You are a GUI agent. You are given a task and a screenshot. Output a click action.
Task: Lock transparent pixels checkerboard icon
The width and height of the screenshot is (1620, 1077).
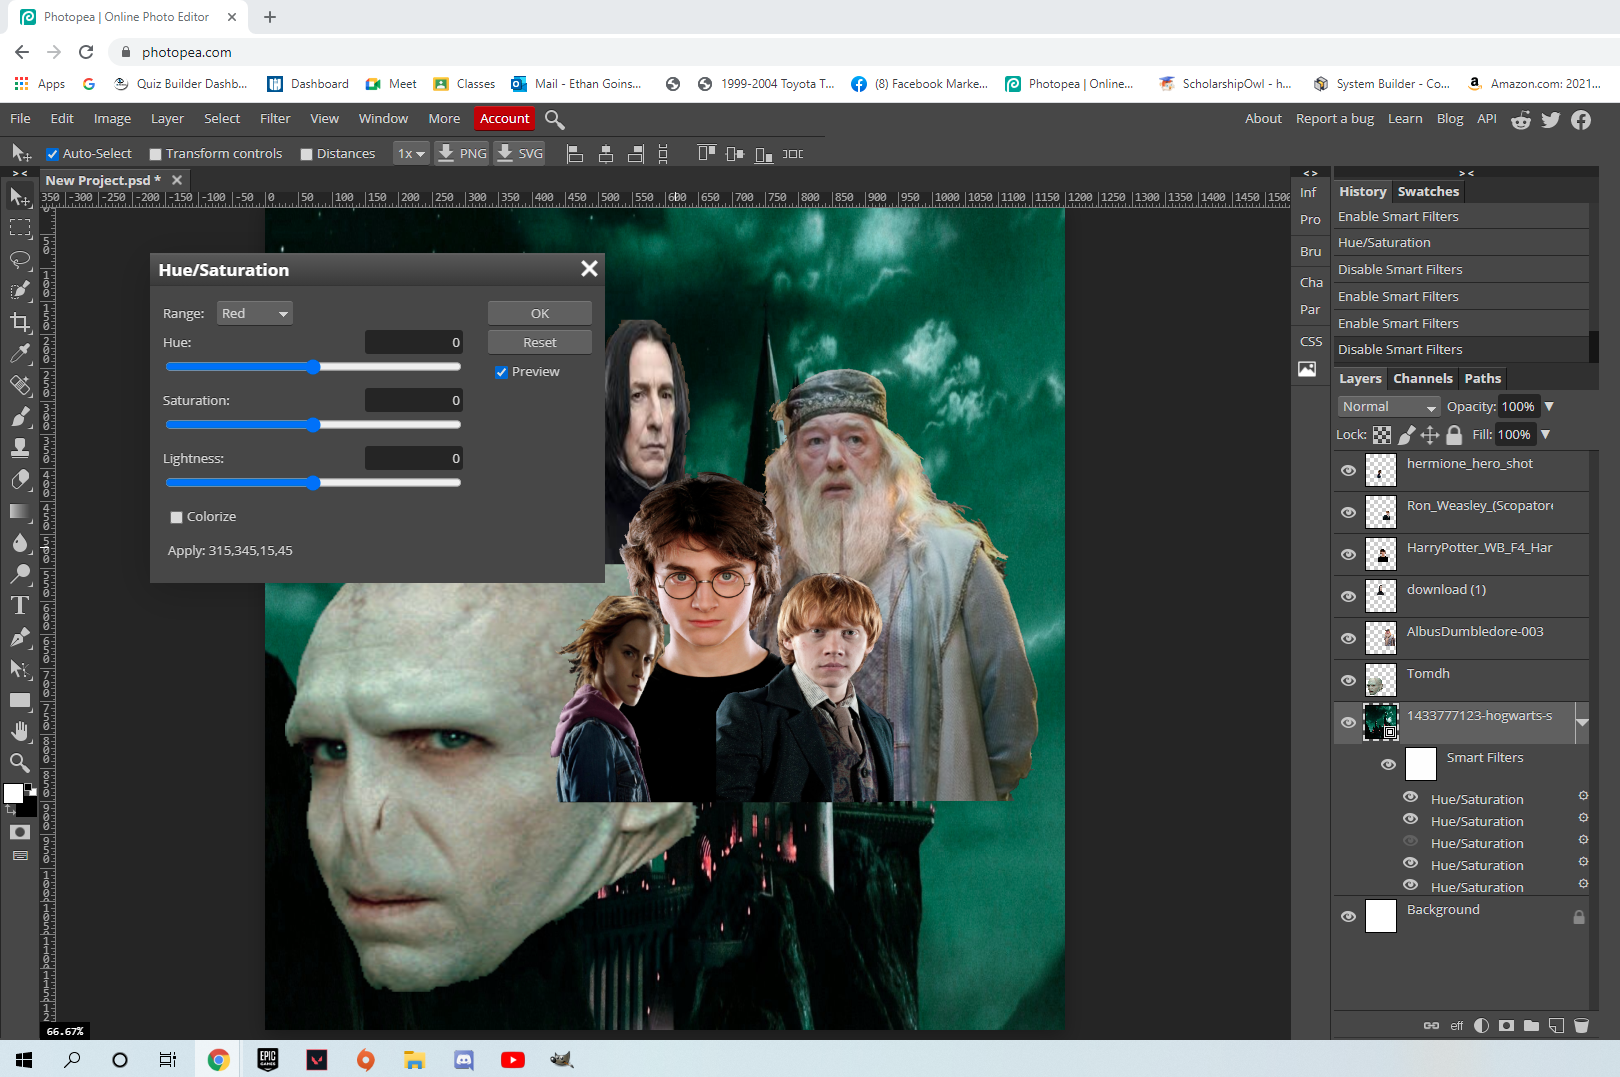1382,435
